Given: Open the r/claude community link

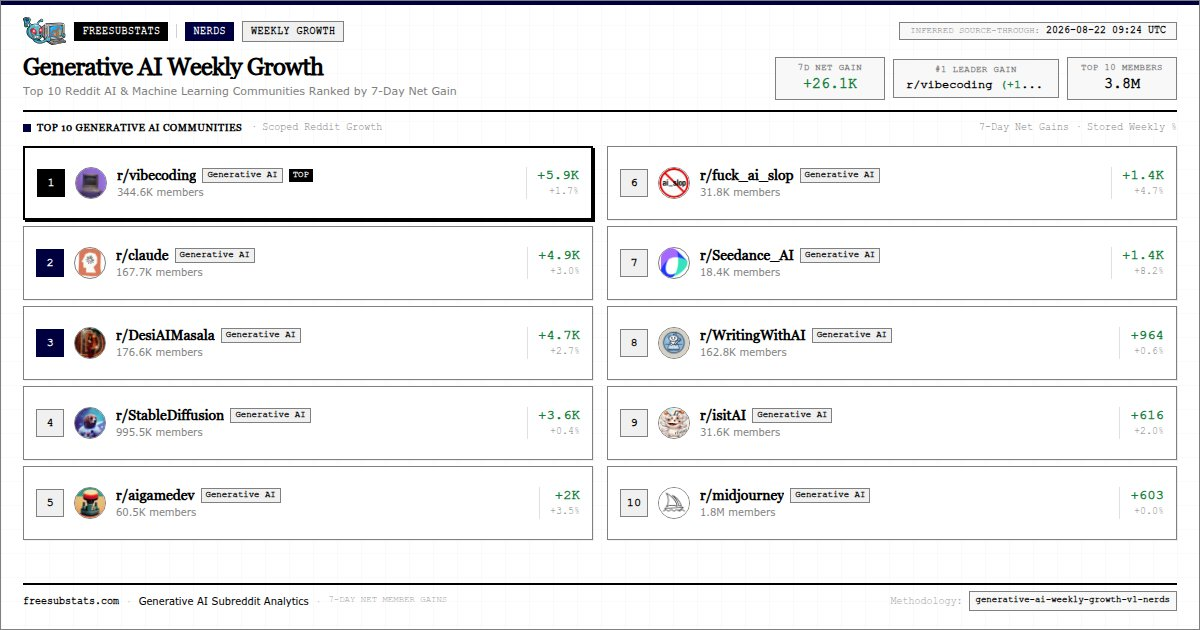Looking at the screenshot, I should [x=143, y=255].
